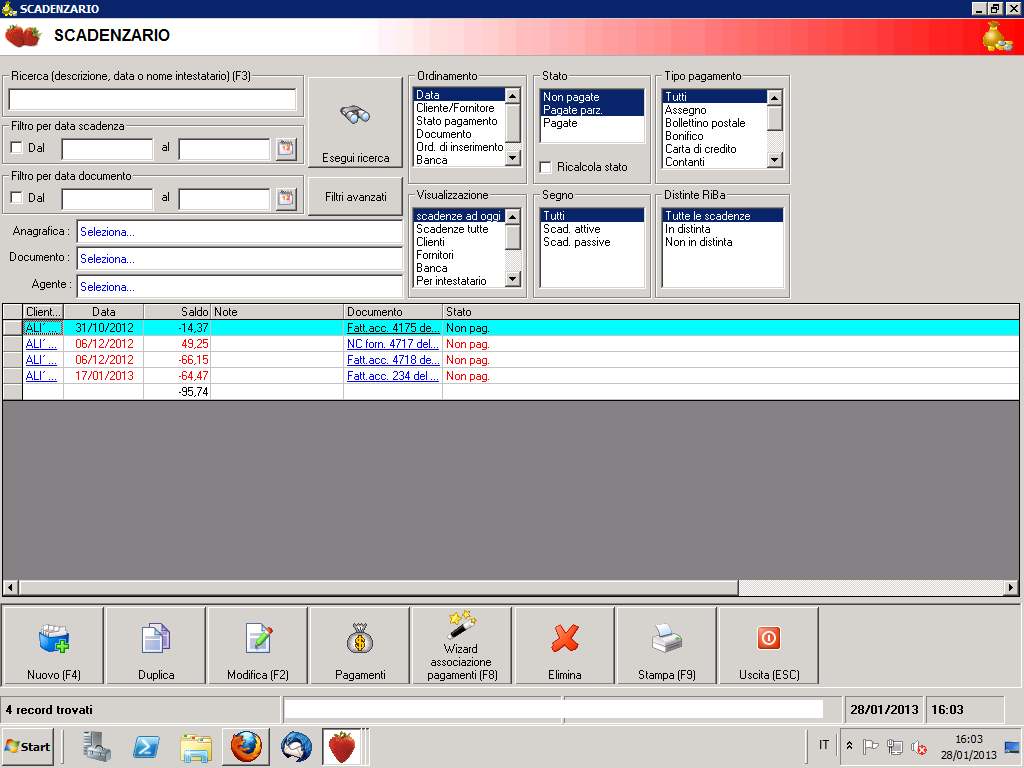Viewport: 1024px width, 768px height.
Task: Open file explorer folder in taskbar
Action: click(196, 747)
